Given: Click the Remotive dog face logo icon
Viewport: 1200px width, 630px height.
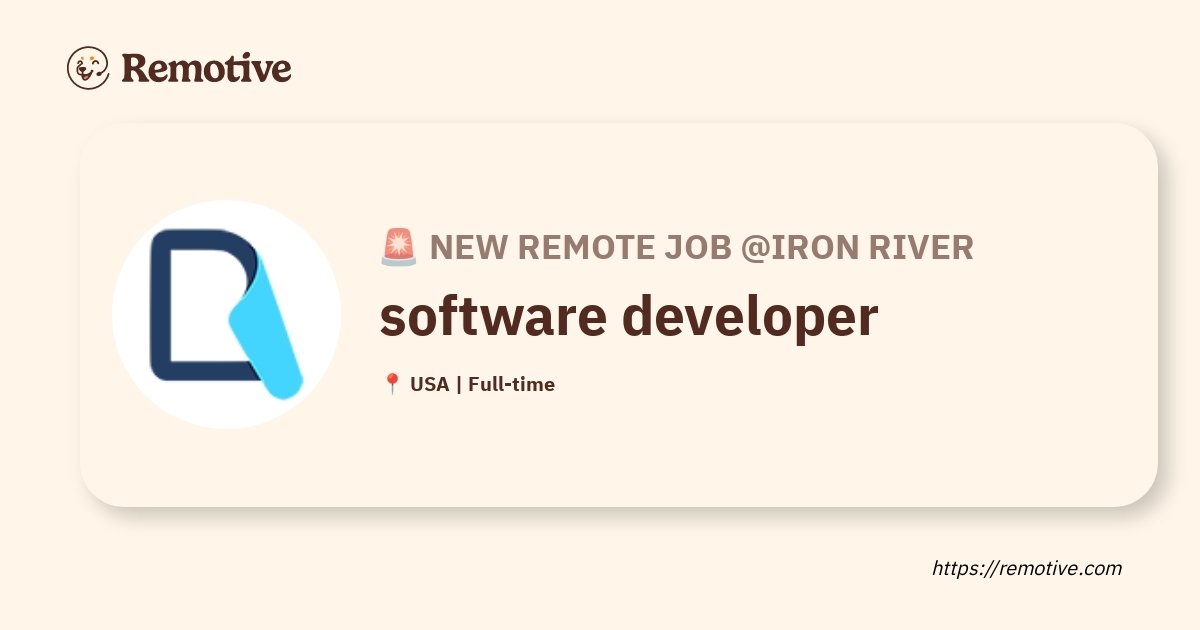Looking at the screenshot, I should click(88, 67).
